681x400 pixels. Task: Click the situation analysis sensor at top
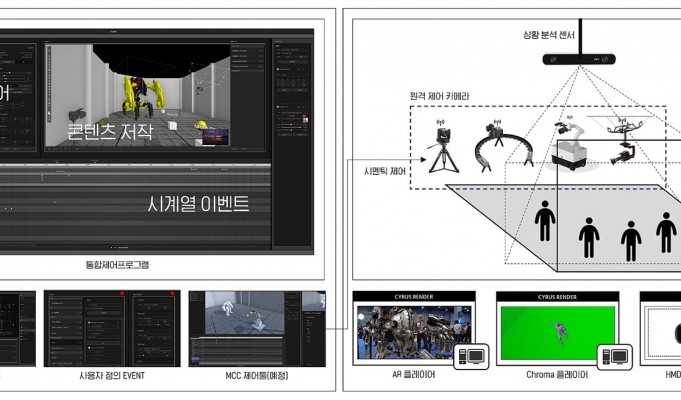[x=581, y=59]
